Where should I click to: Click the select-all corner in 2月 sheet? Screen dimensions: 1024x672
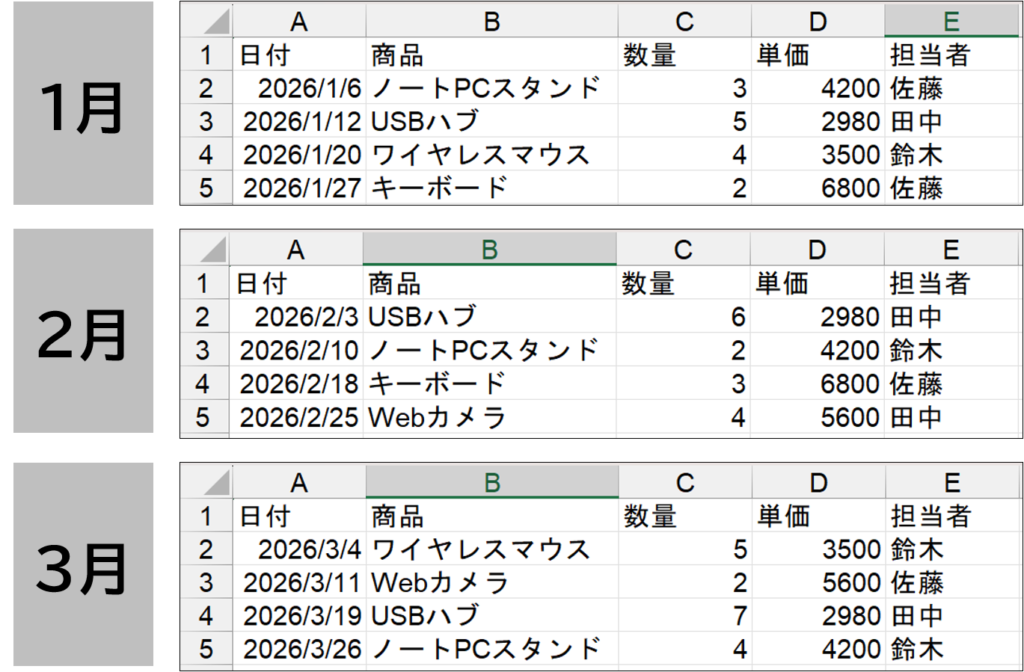pyautogui.click(x=204, y=249)
